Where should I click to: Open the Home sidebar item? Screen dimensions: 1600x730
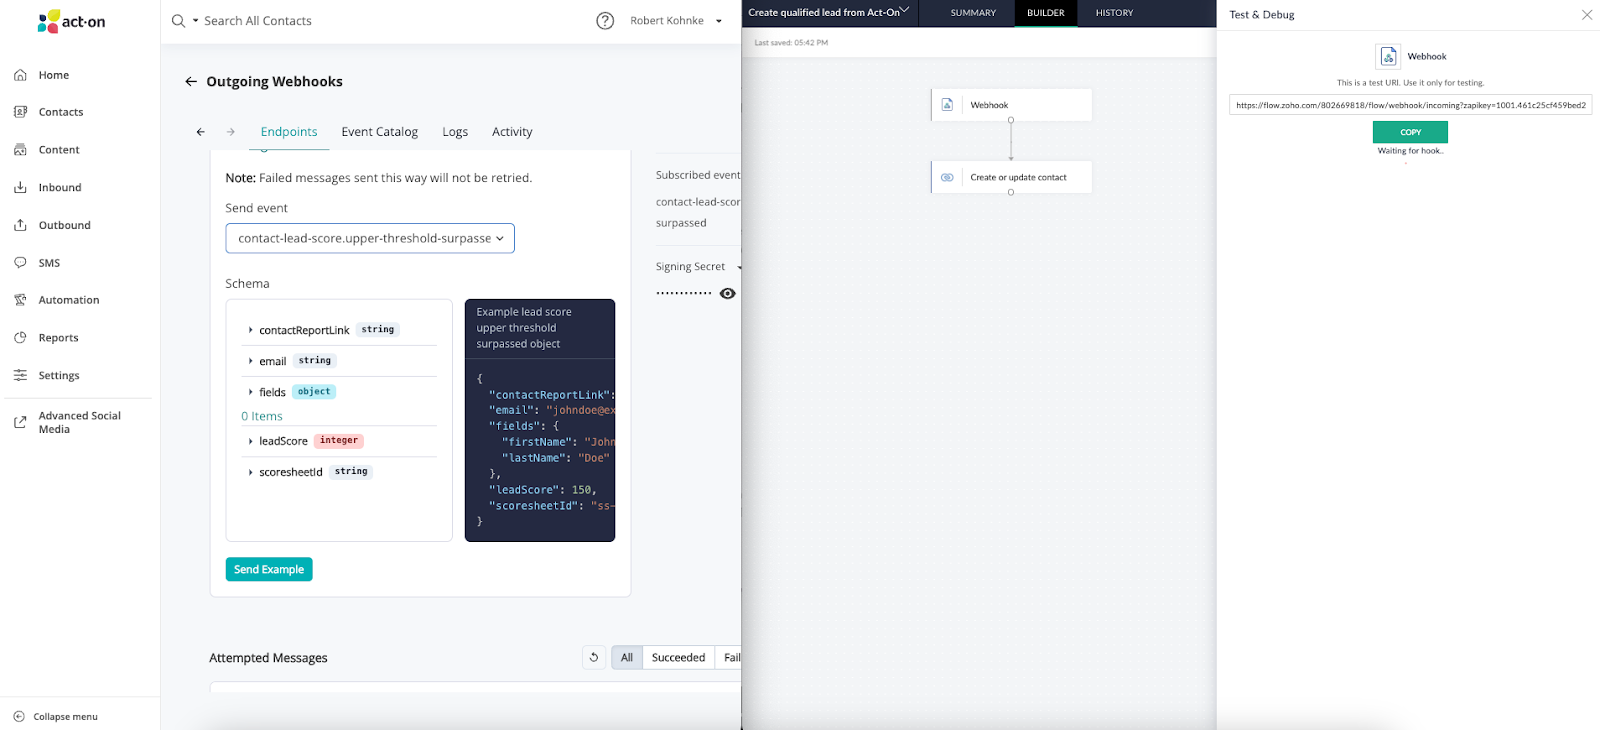tap(54, 75)
